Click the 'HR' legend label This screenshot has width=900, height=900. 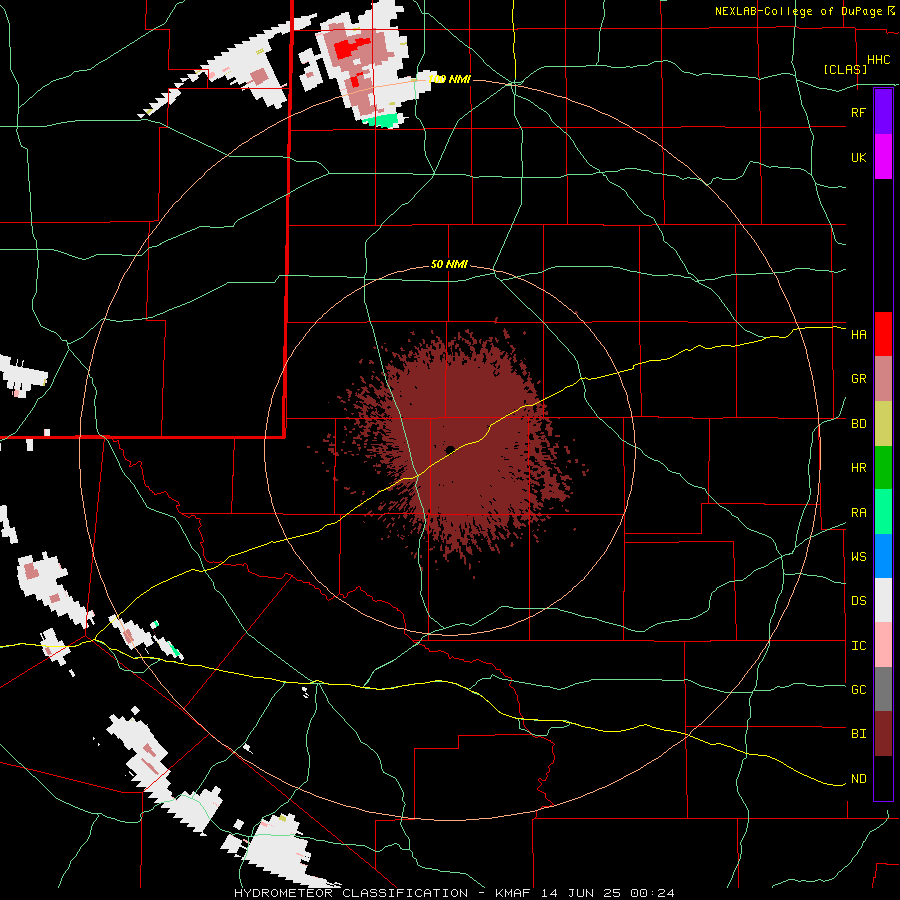tap(858, 468)
